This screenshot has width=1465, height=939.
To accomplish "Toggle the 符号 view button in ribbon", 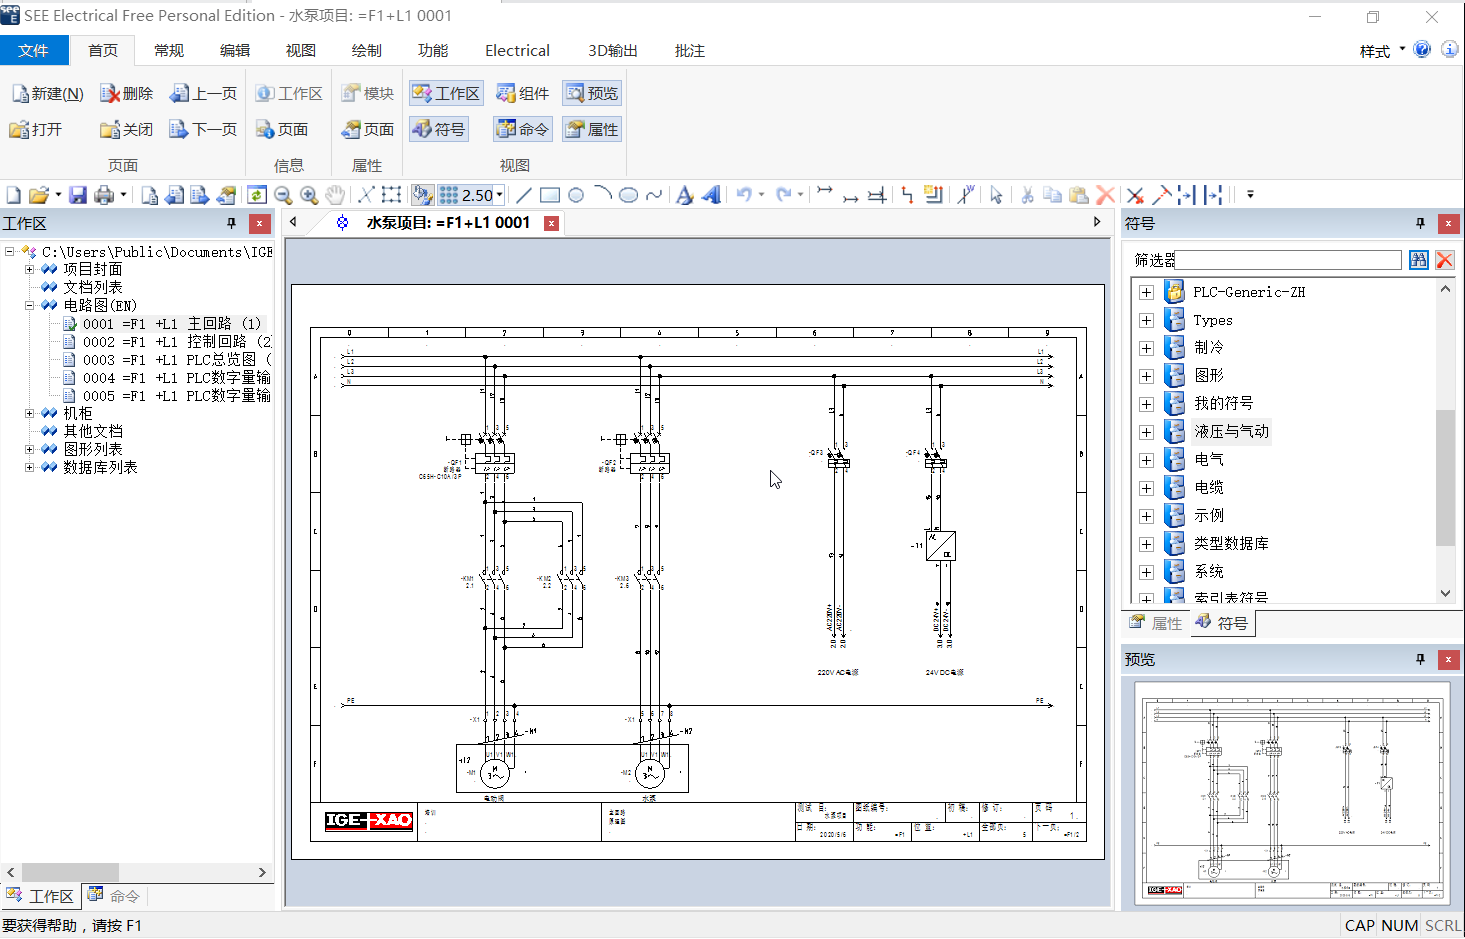I will point(439,129).
